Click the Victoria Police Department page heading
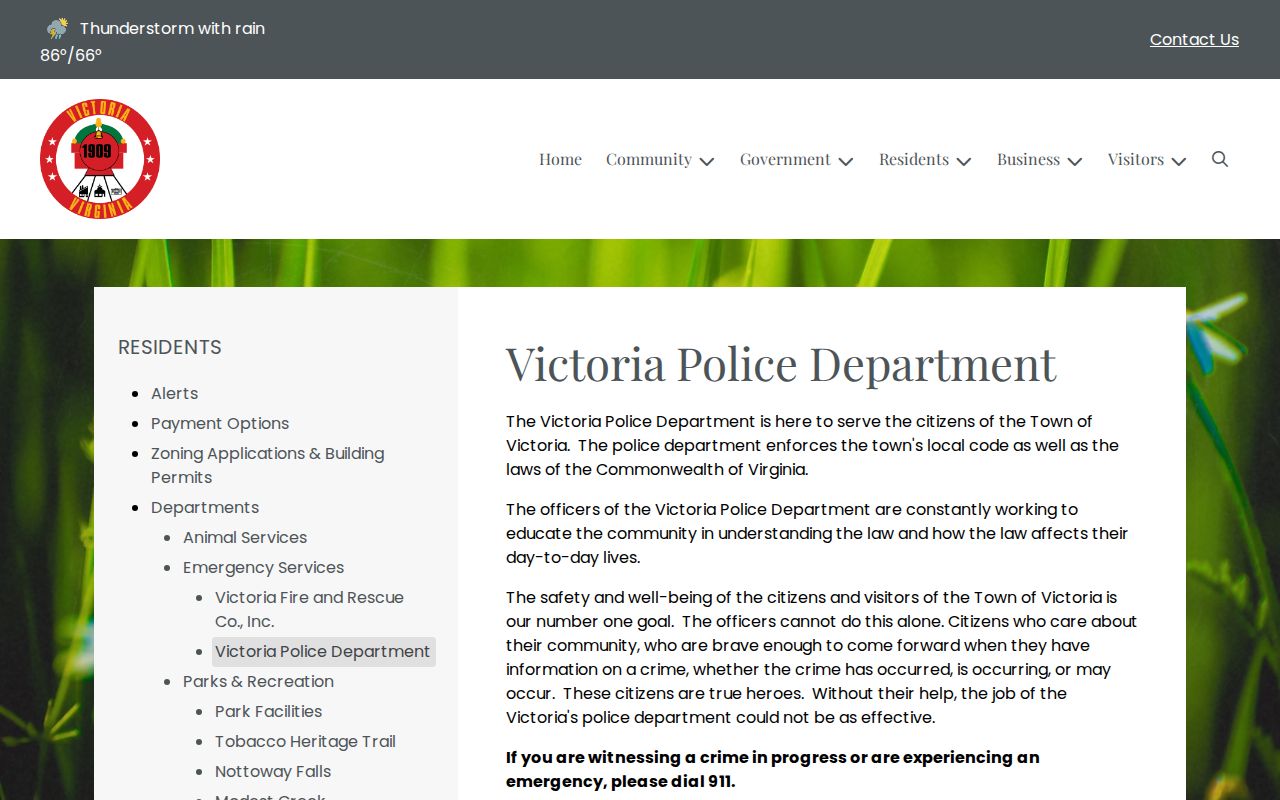The image size is (1280, 800). point(781,363)
